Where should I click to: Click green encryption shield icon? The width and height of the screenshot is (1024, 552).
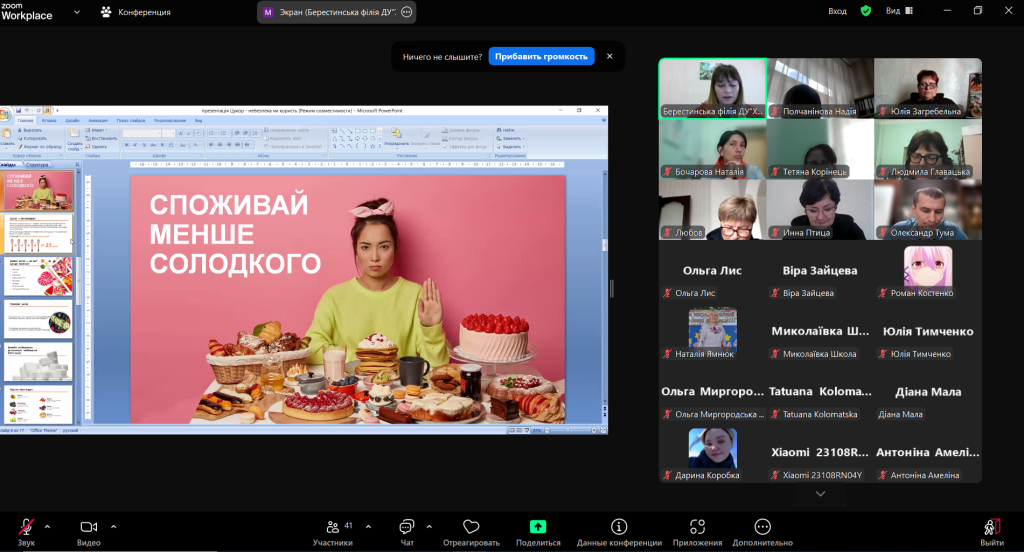(x=866, y=10)
